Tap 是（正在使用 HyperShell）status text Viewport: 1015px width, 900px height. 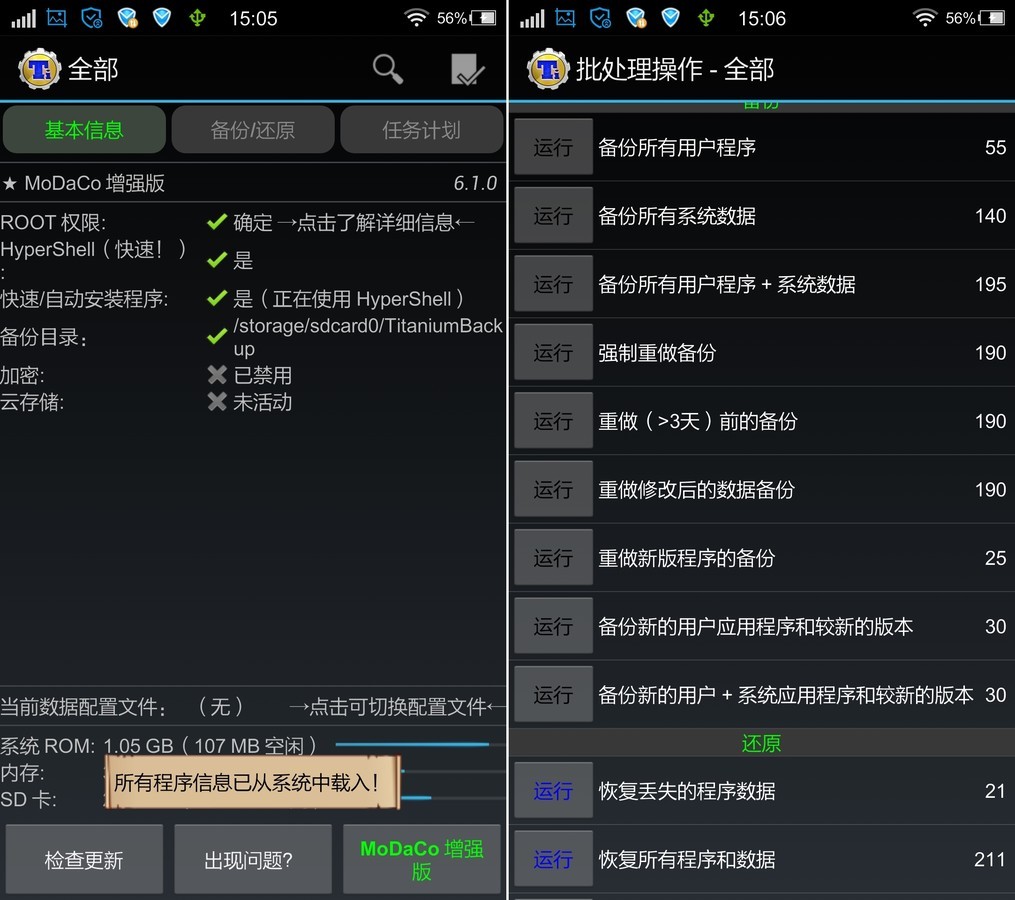[348, 298]
